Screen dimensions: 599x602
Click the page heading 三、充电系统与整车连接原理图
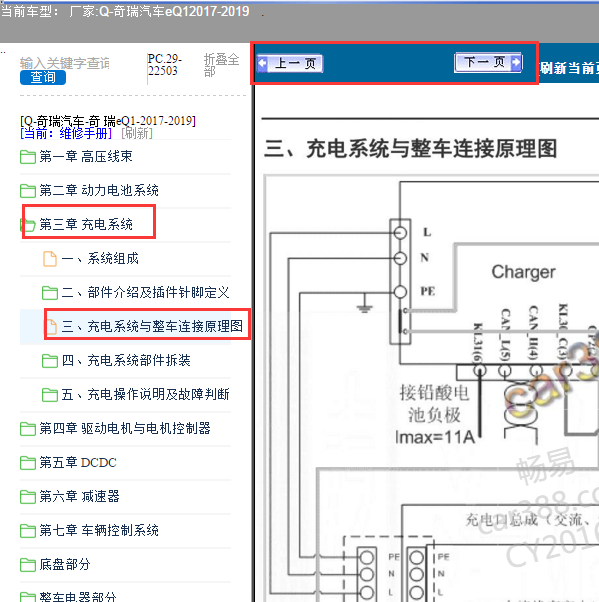(x=410, y=149)
